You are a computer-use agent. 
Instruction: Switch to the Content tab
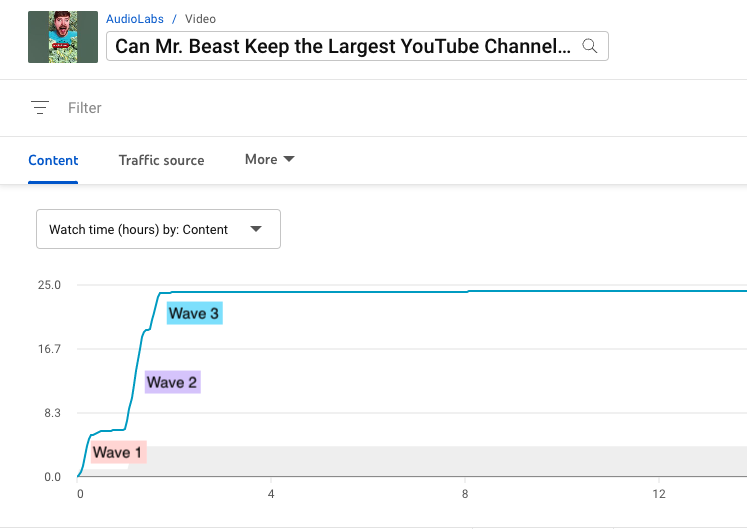click(x=53, y=160)
